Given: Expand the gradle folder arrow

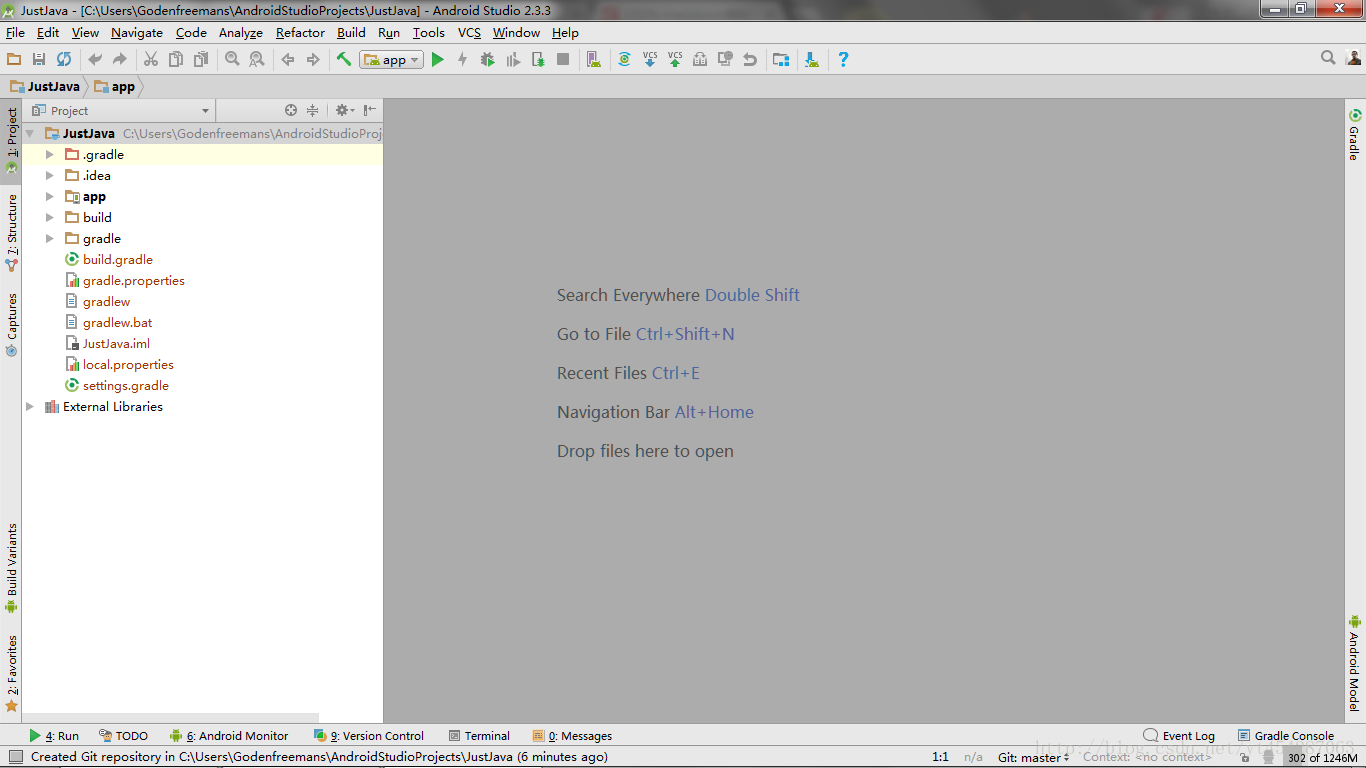Looking at the screenshot, I should click(50, 239).
